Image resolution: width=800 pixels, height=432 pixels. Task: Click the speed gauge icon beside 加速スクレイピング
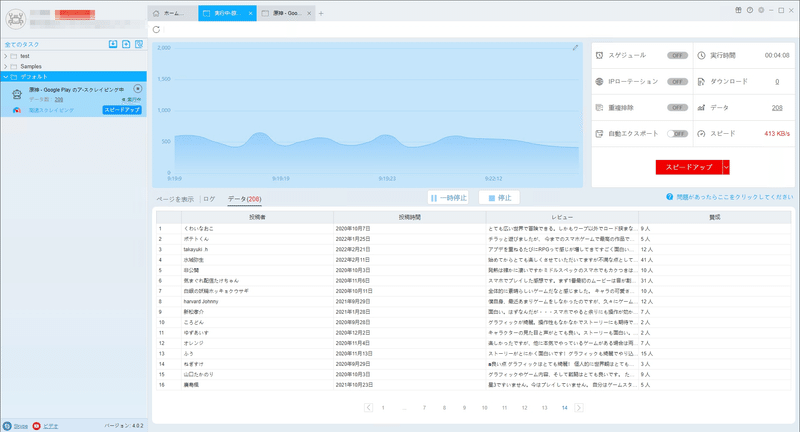pos(17,110)
